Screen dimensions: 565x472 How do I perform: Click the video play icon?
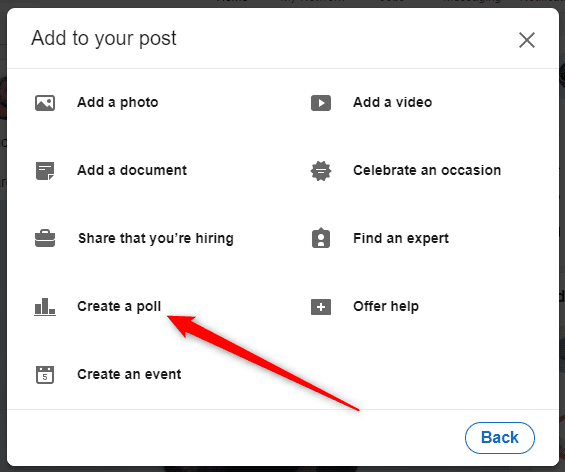(321, 103)
